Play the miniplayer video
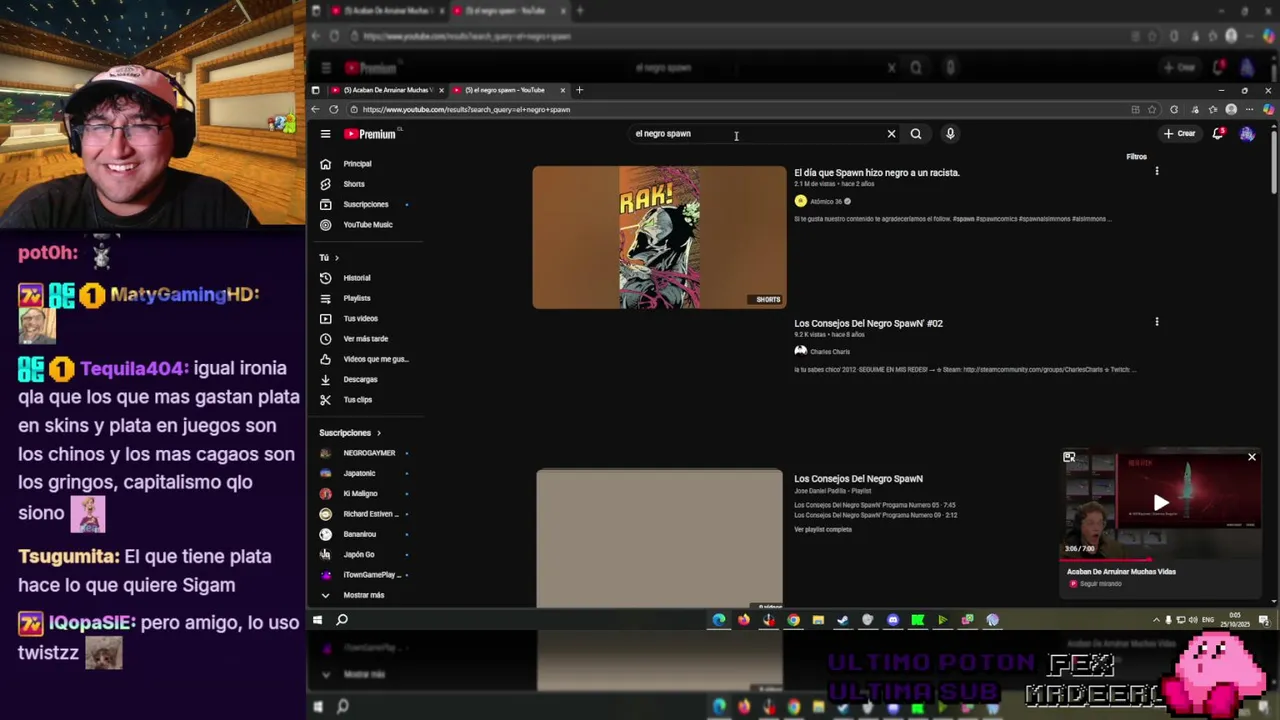The height and width of the screenshot is (720, 1280). click(1160, 503)
